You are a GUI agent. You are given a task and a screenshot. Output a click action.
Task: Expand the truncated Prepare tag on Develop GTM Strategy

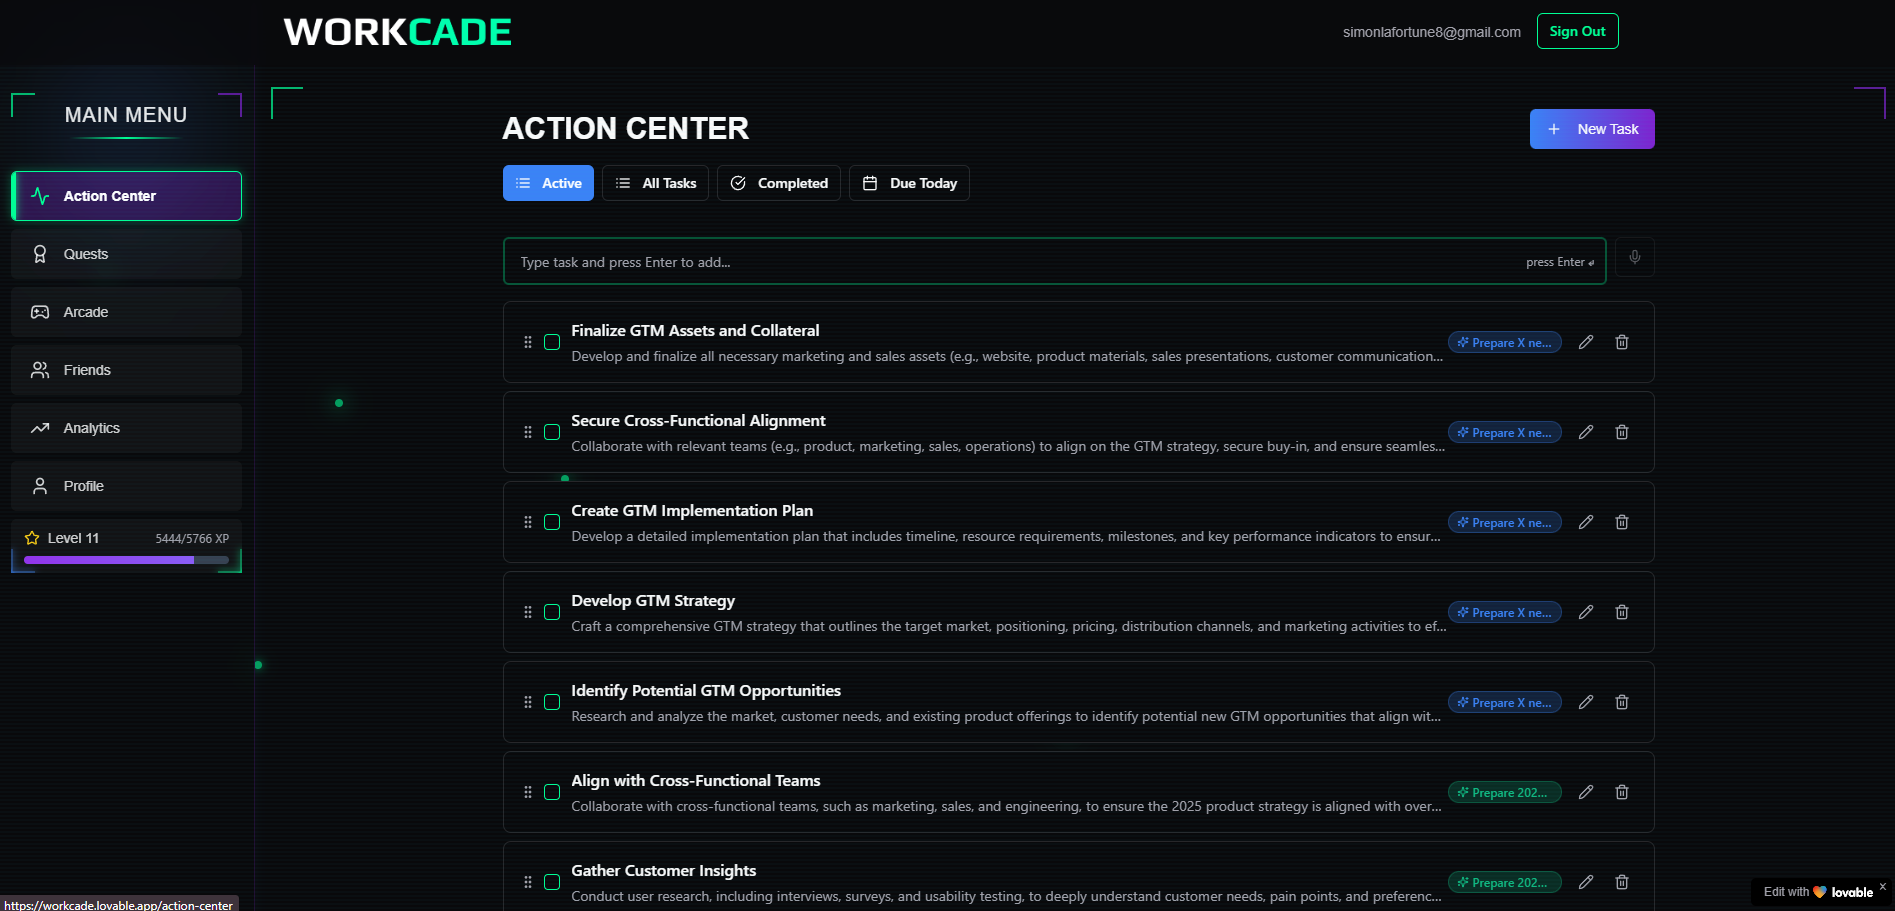1505,612
